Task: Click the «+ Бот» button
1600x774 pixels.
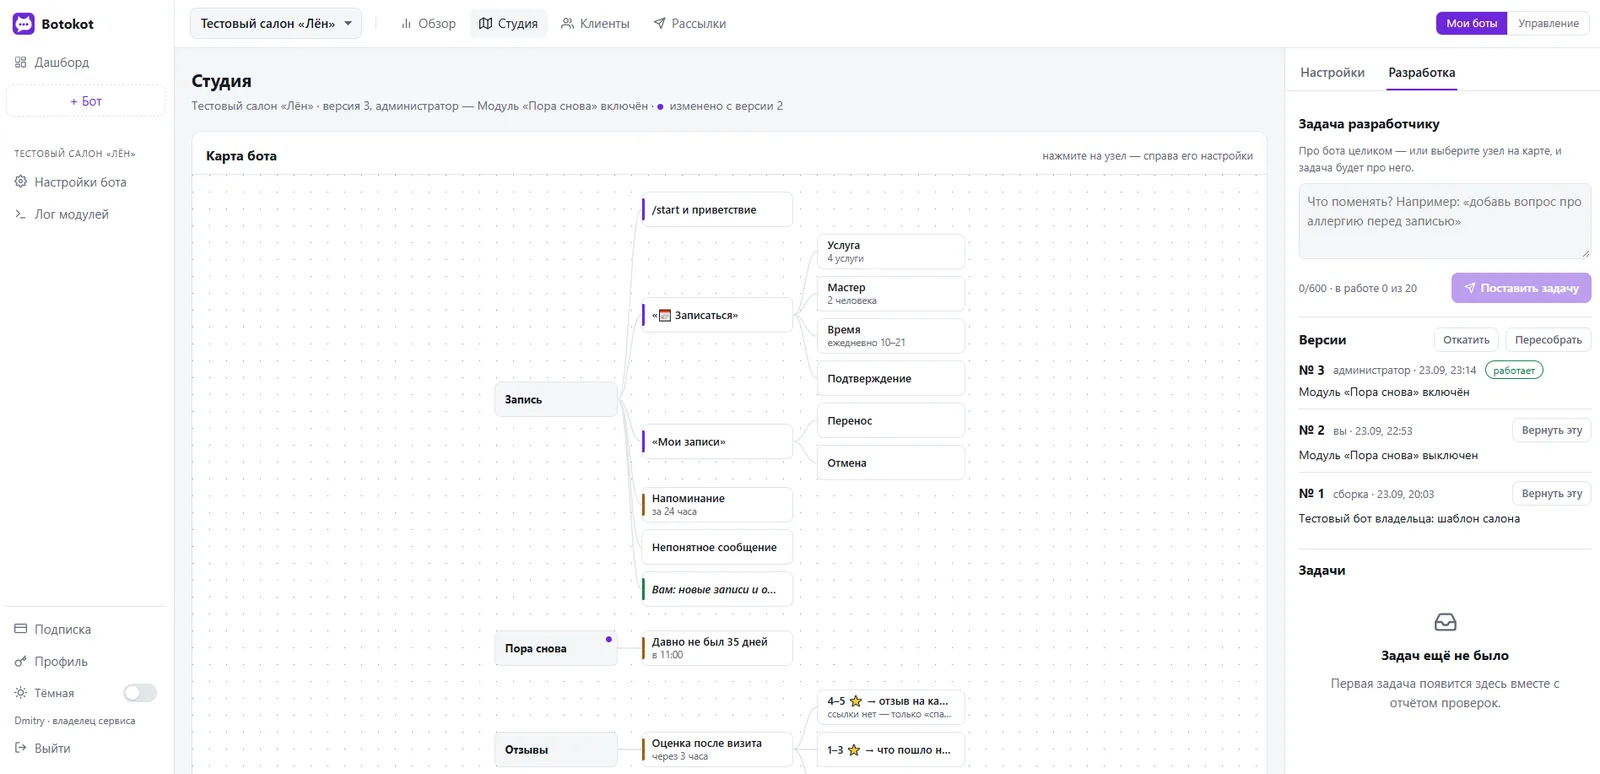Action: point(85,101)
